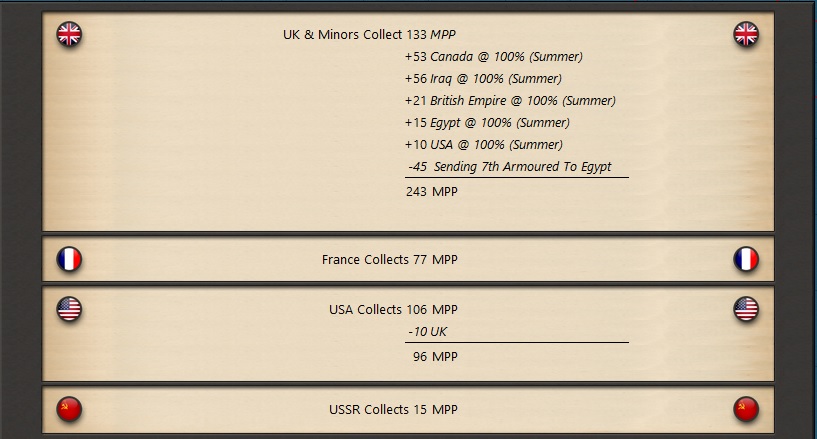Select the -10 UK deduction line
The image size is (817, 439).
pos(427,332)
